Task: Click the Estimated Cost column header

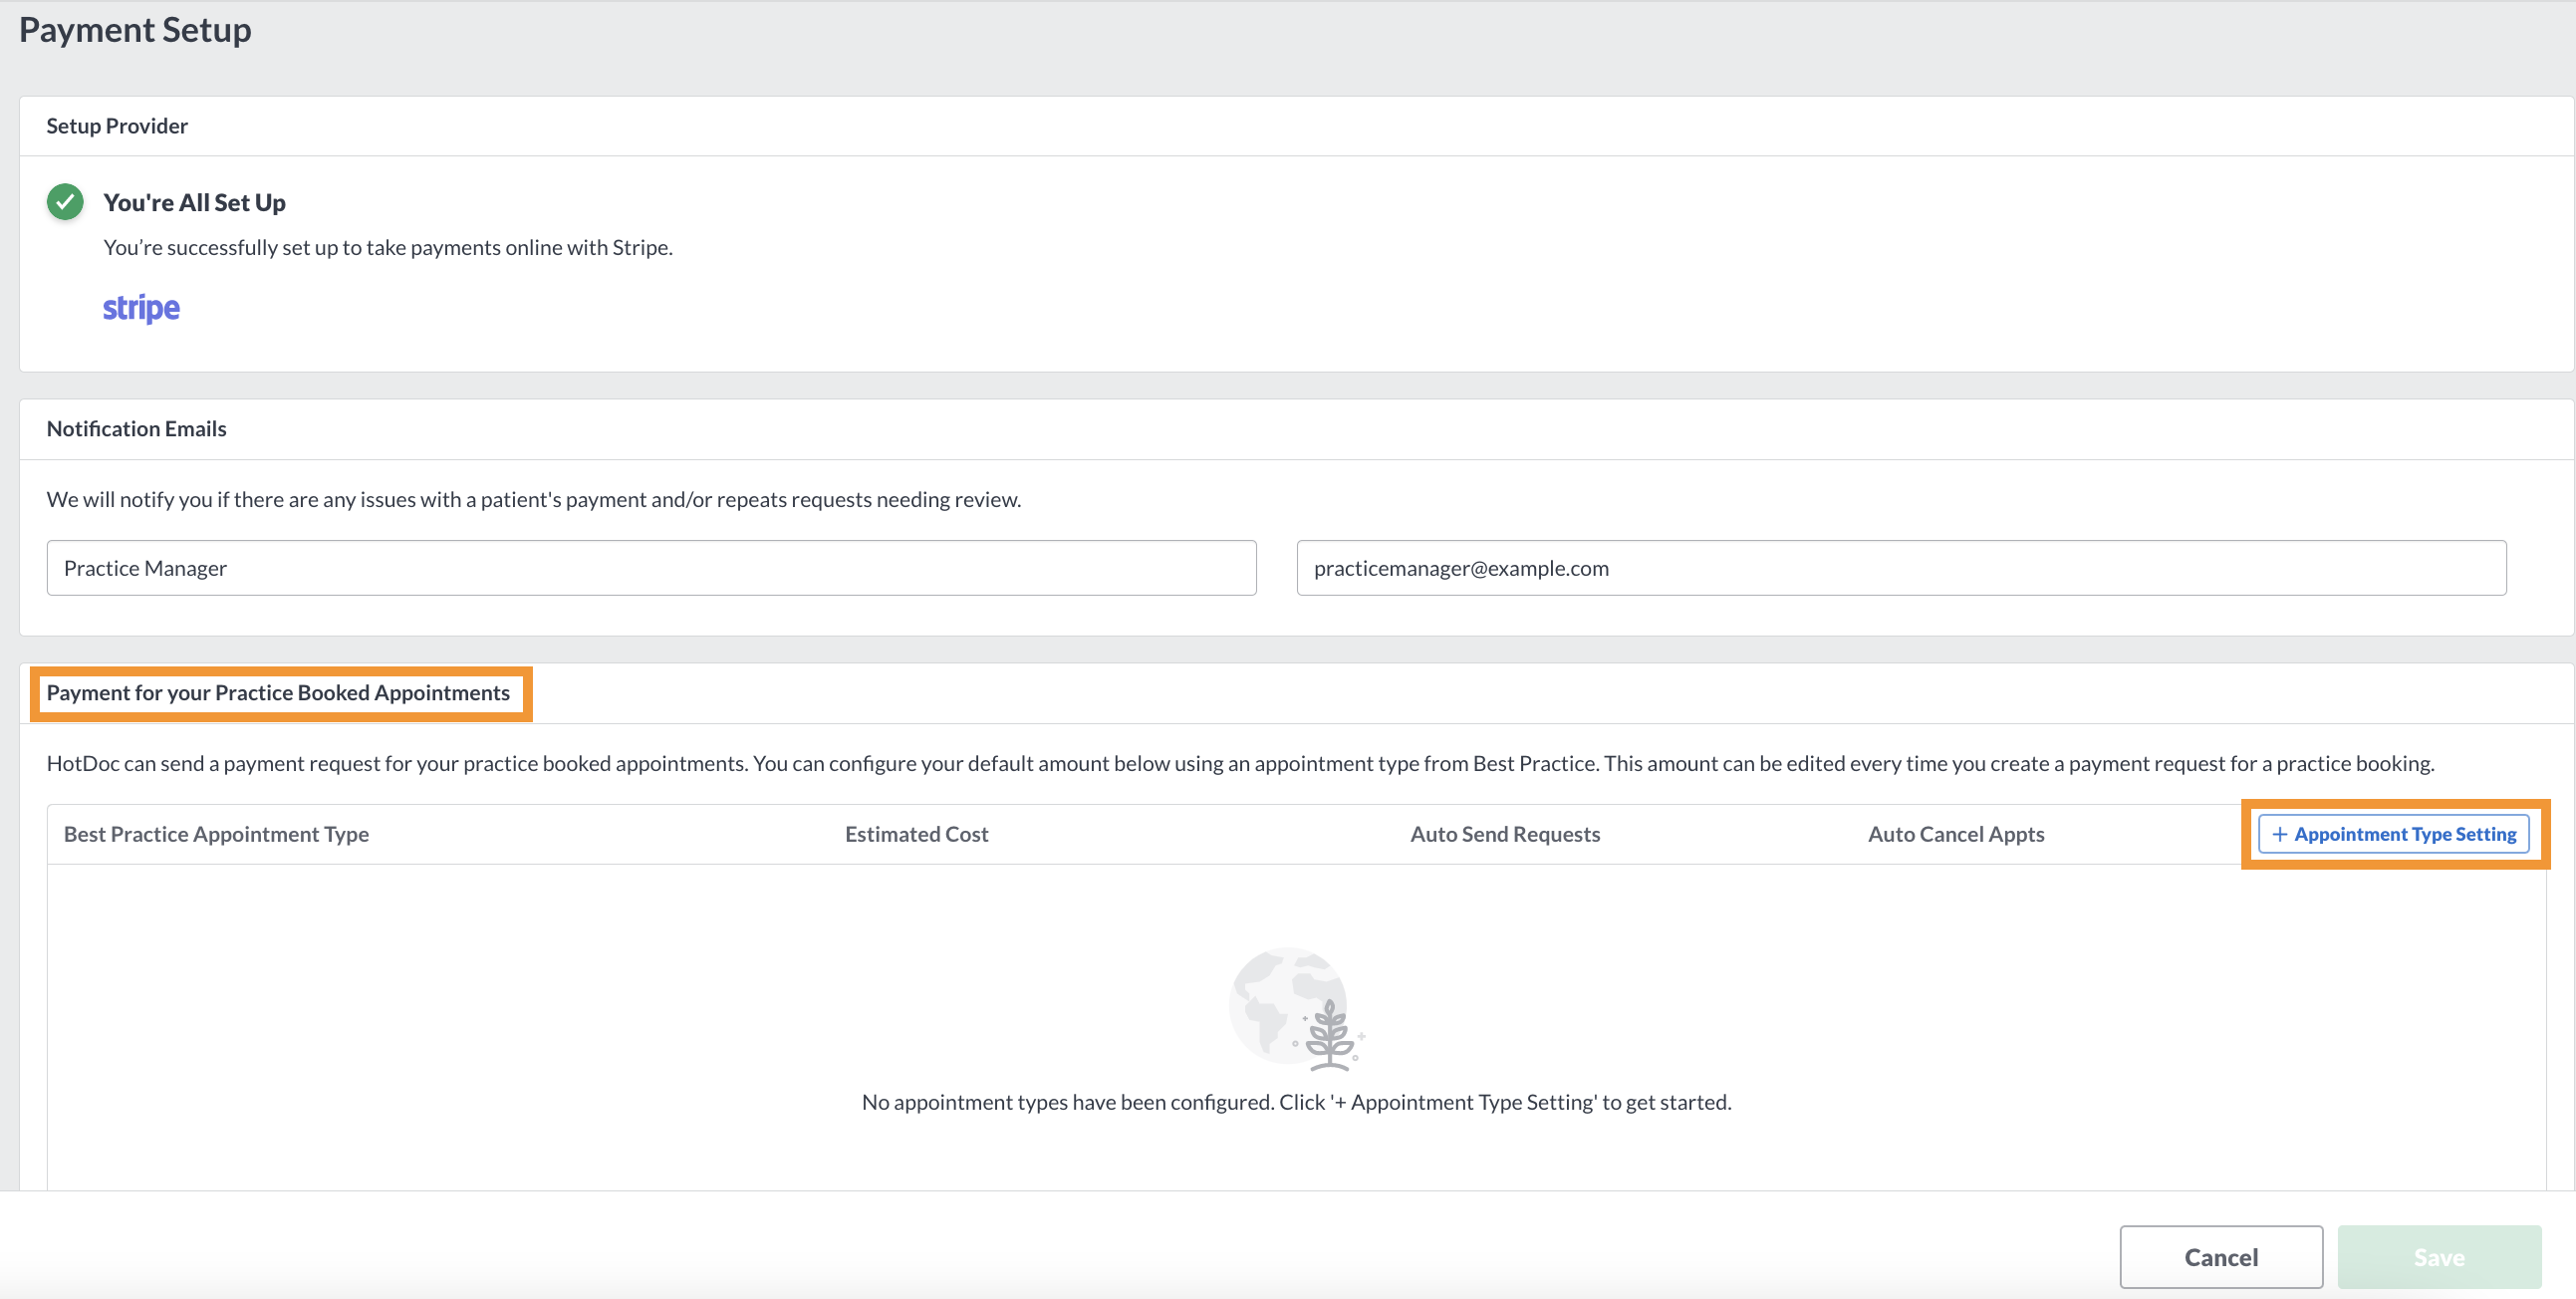Action: pyautogui.click(x=916, y=834)
